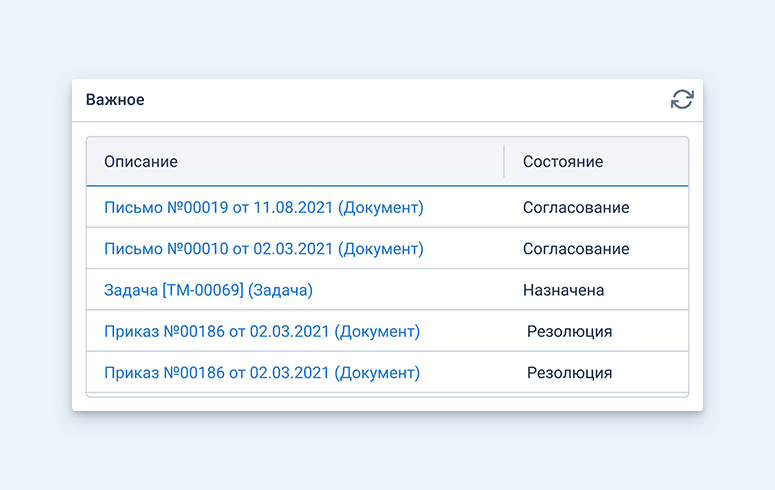Select Согласование status of Письмо №00019

[x=576, y=208]
